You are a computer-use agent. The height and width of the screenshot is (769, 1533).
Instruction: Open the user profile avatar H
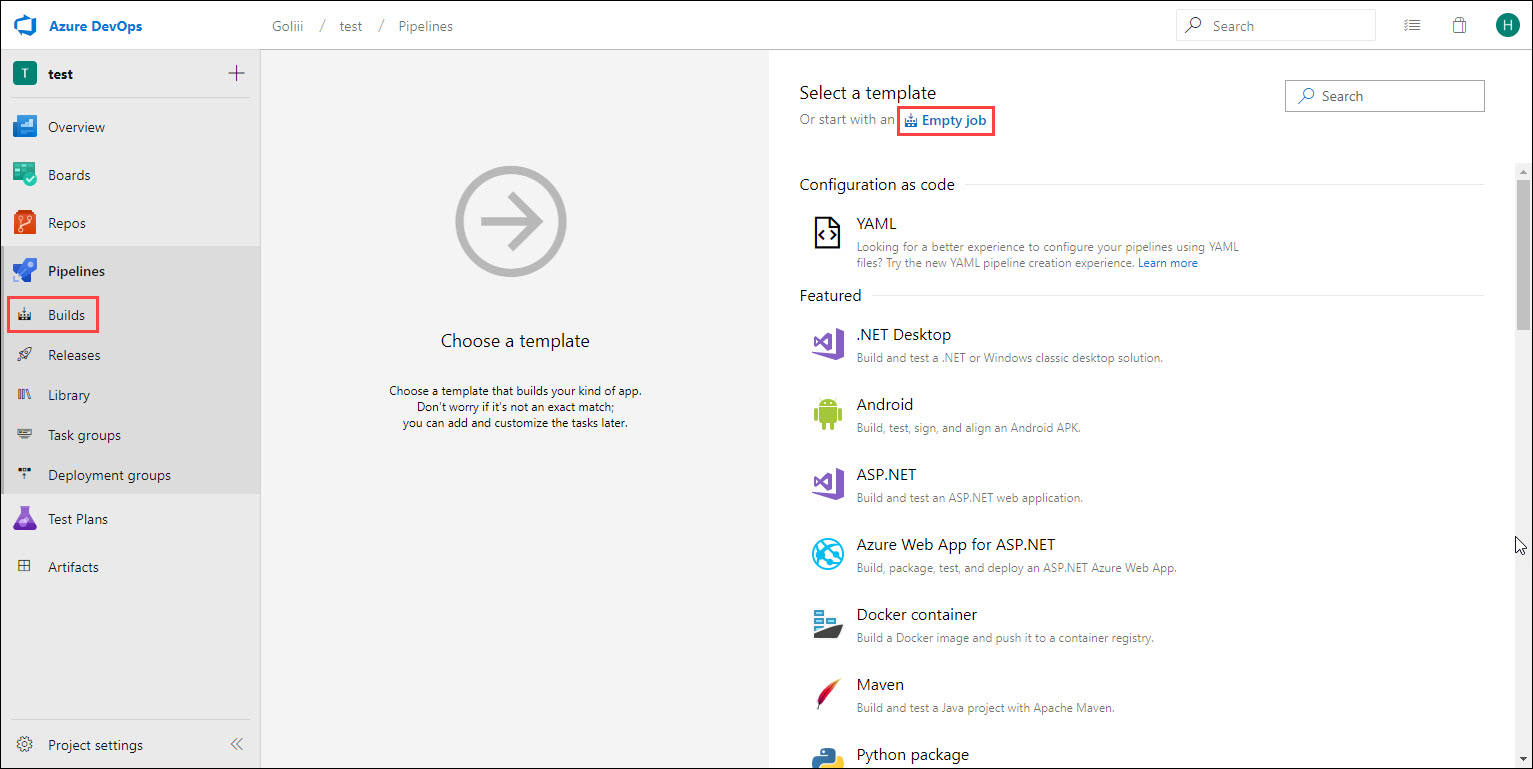(1507, 26)
